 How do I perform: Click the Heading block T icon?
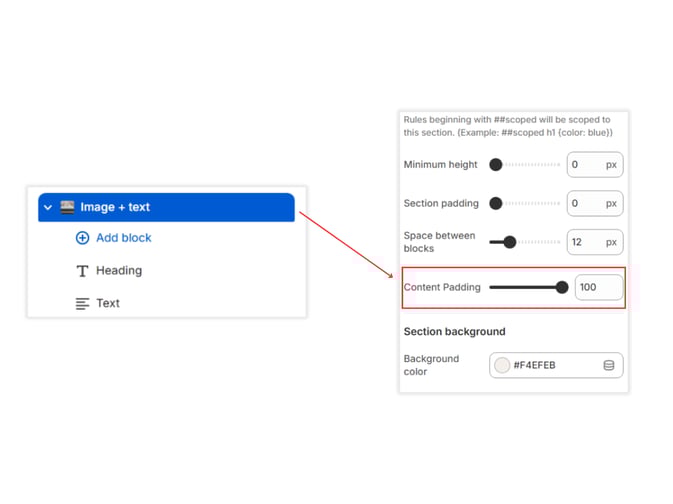pyautogui.click(x=83, y=271)
